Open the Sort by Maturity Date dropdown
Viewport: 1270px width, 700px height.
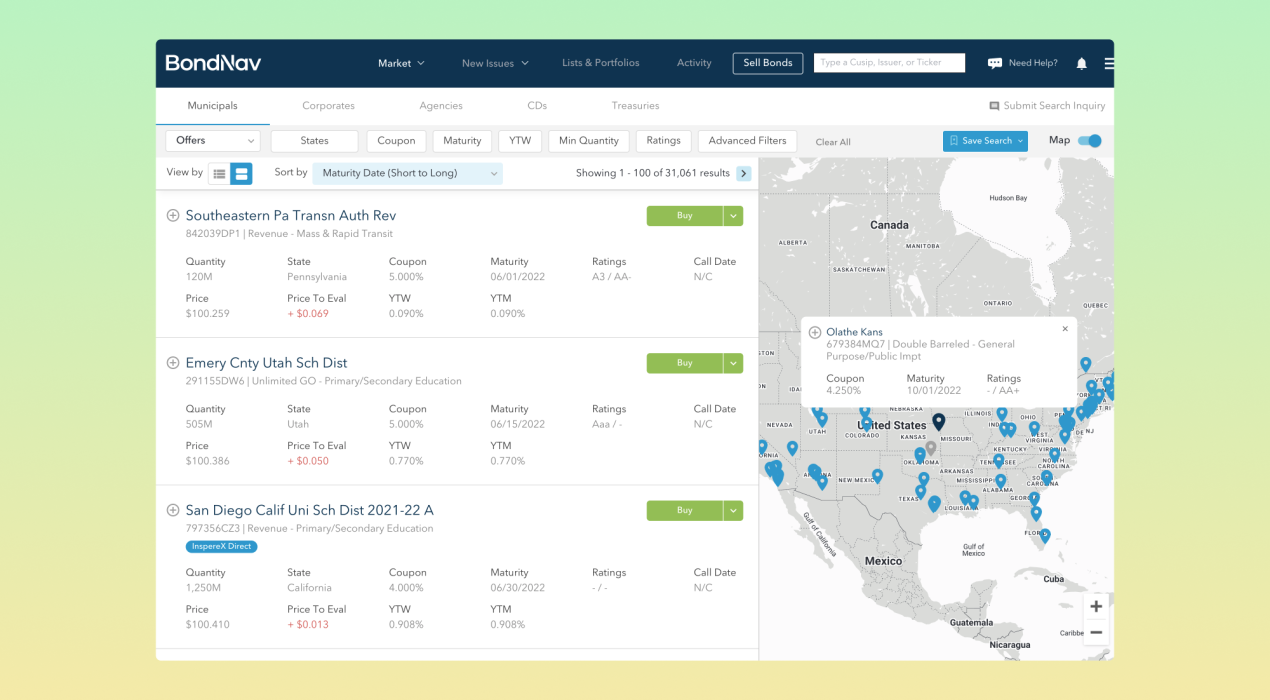(408, 173)
